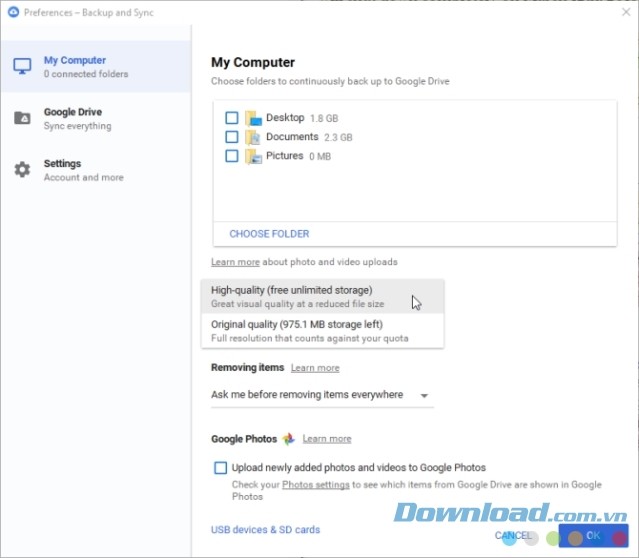Click the Desktop folder name

pyautogui.click(x=285, y=117)
